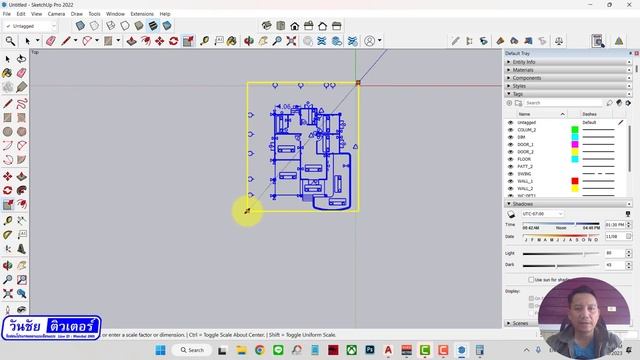Screen dimensions: 640x360
Task: Open the user account icon in toolbar
Action: 369,41
